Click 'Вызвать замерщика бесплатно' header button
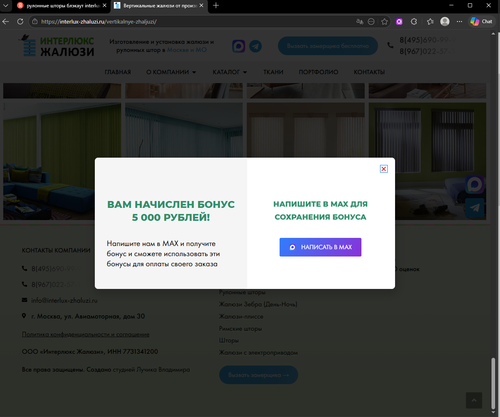The image size is (500, 417). [x=328, y=46]
